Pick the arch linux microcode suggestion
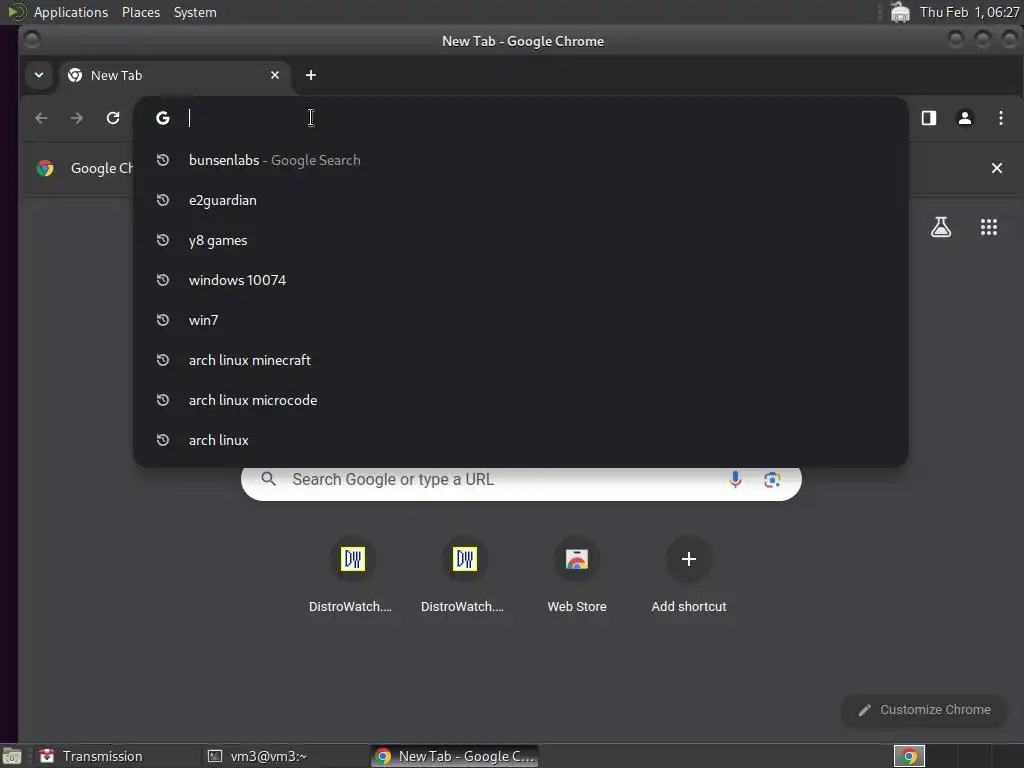The height and width of the screenshot is (768, 1024). click(x=520, y=400)
